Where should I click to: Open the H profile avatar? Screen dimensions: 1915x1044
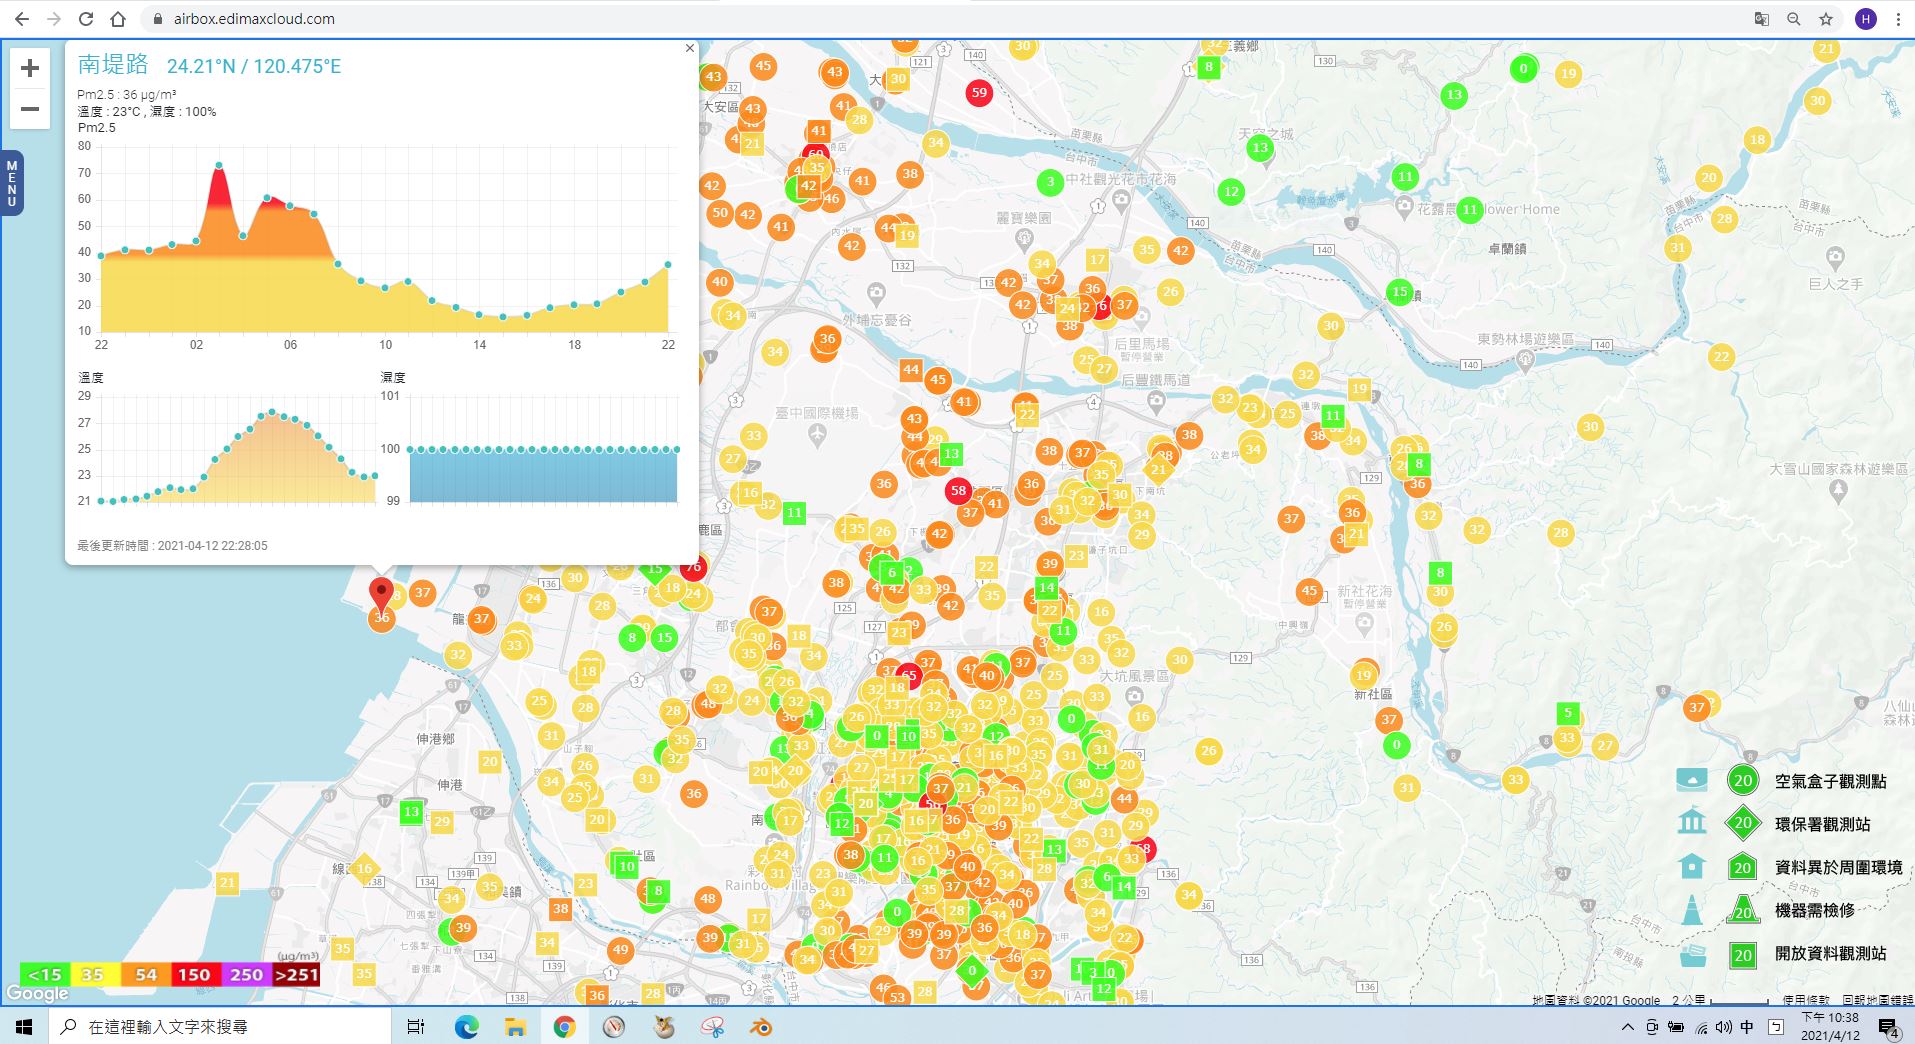click(x=1866, y=19)
